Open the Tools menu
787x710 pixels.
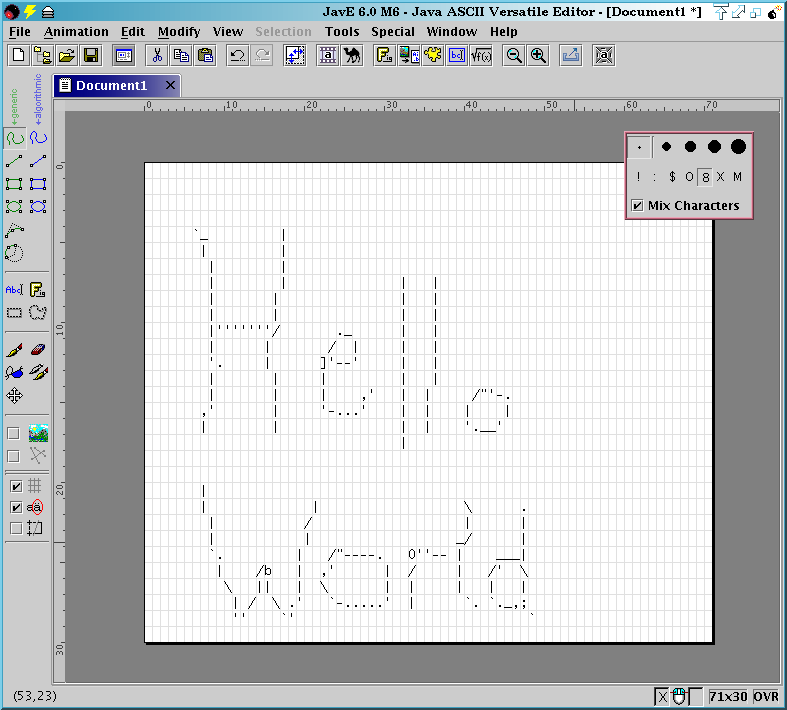click(342, 32)
